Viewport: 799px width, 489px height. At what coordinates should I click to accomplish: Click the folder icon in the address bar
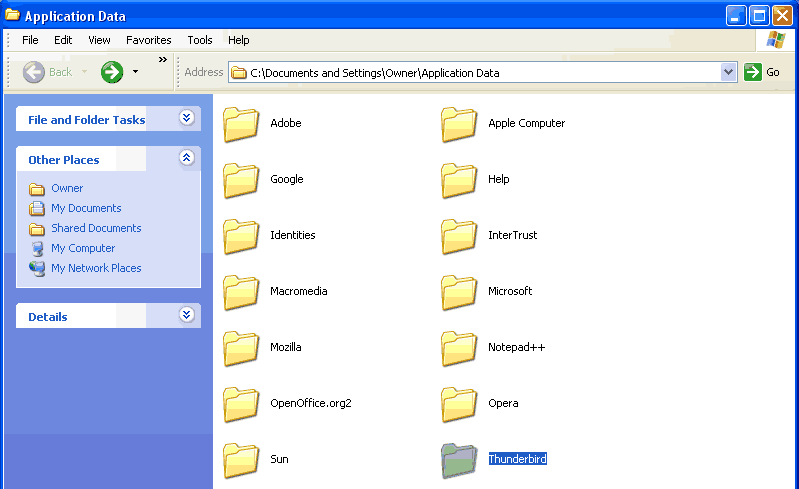(238, 73)
